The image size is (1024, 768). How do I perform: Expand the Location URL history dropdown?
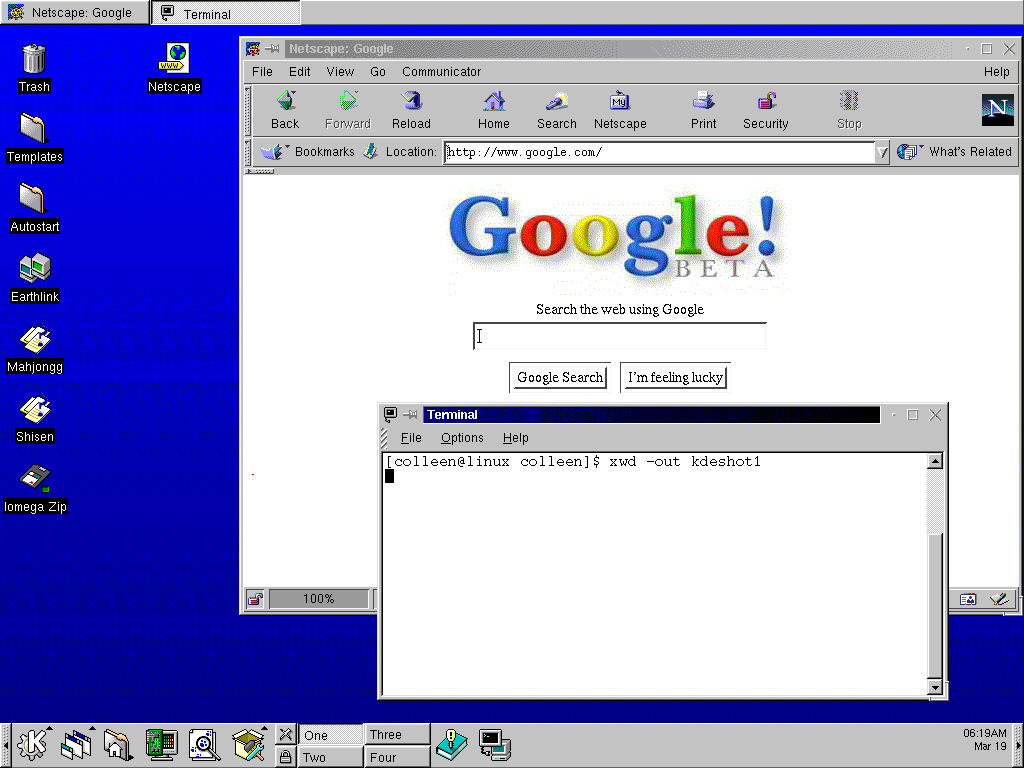pyautogui.click(x=882, y=152)
